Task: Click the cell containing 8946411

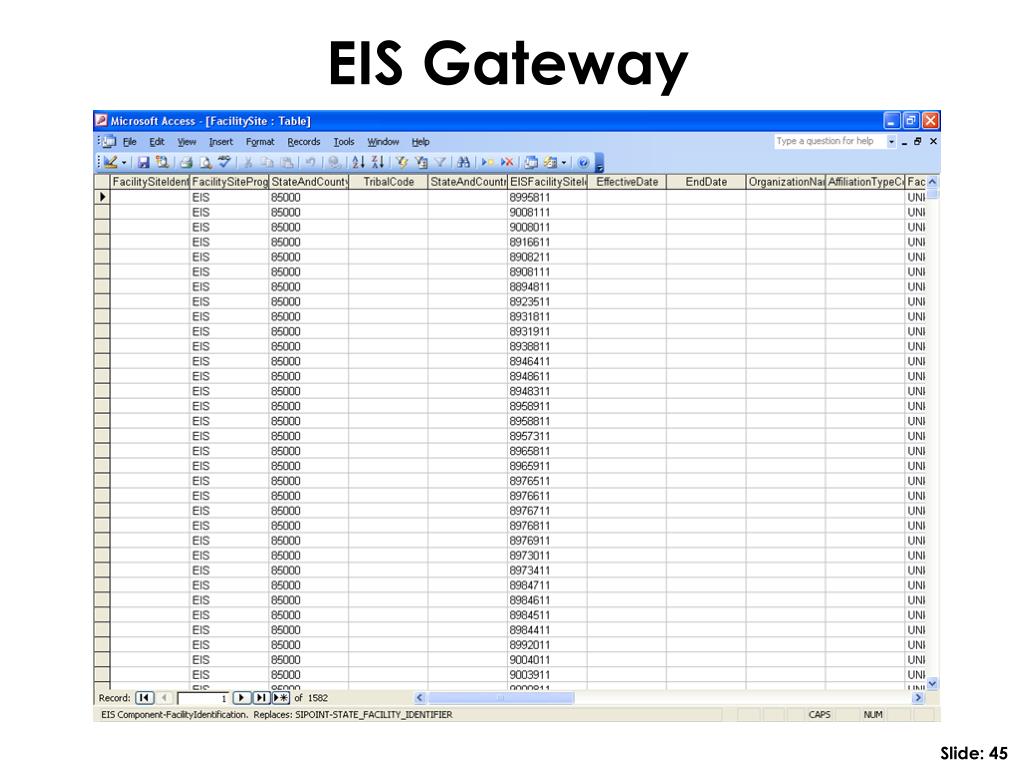Action: click(547, 361)
